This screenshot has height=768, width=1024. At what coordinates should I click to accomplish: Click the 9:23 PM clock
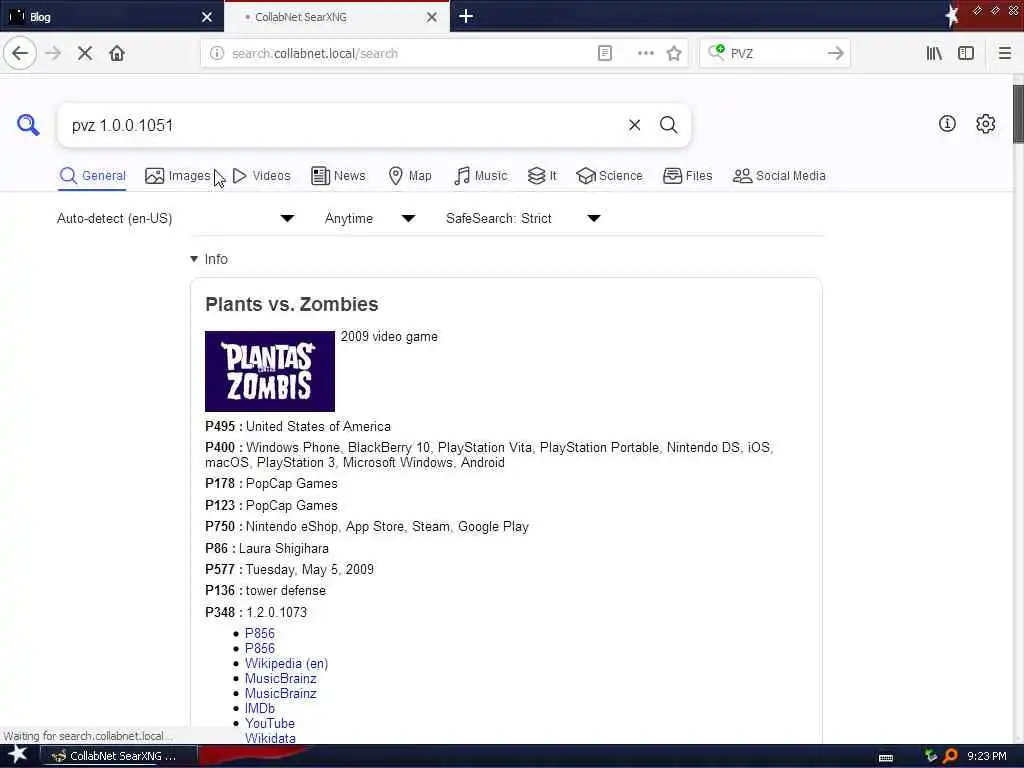click(x=987, y=756)
